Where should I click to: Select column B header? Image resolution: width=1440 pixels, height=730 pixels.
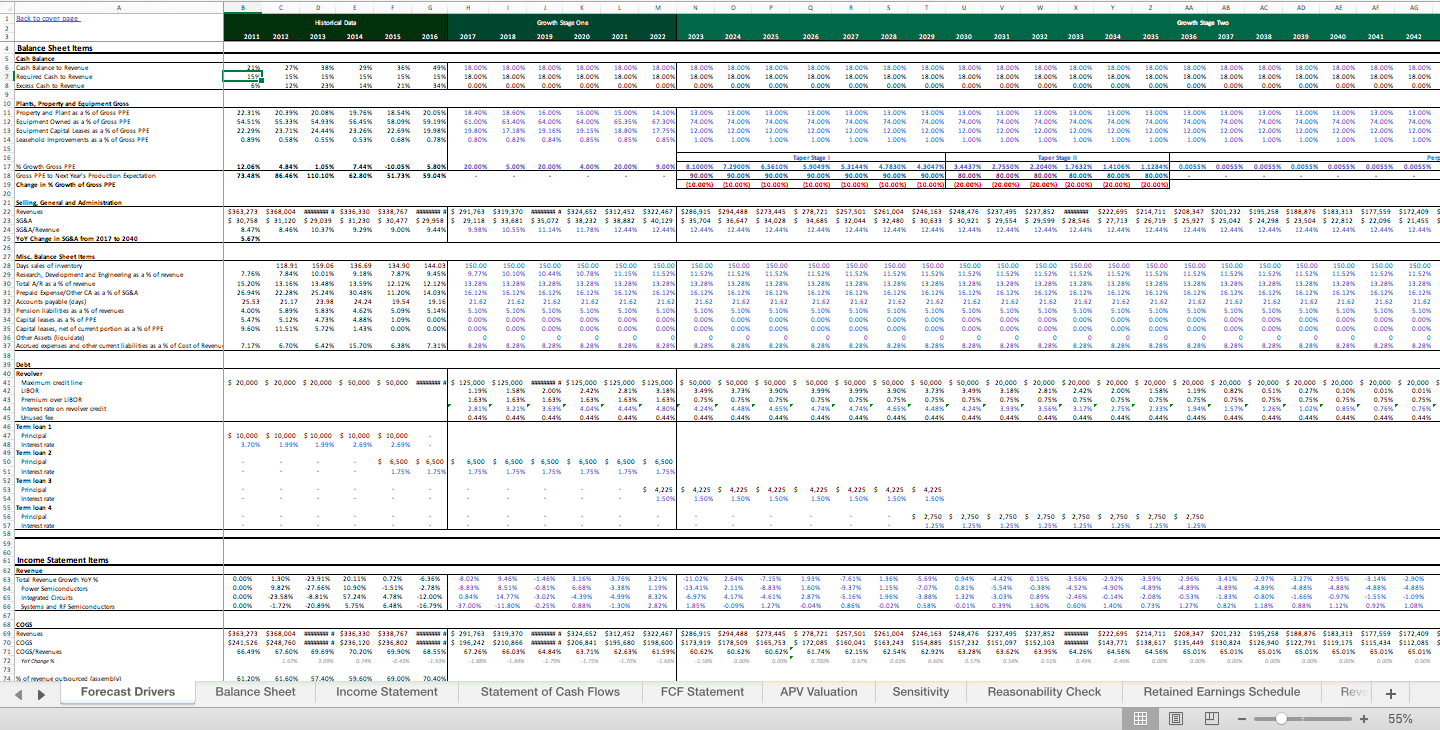tap(244, 6)
